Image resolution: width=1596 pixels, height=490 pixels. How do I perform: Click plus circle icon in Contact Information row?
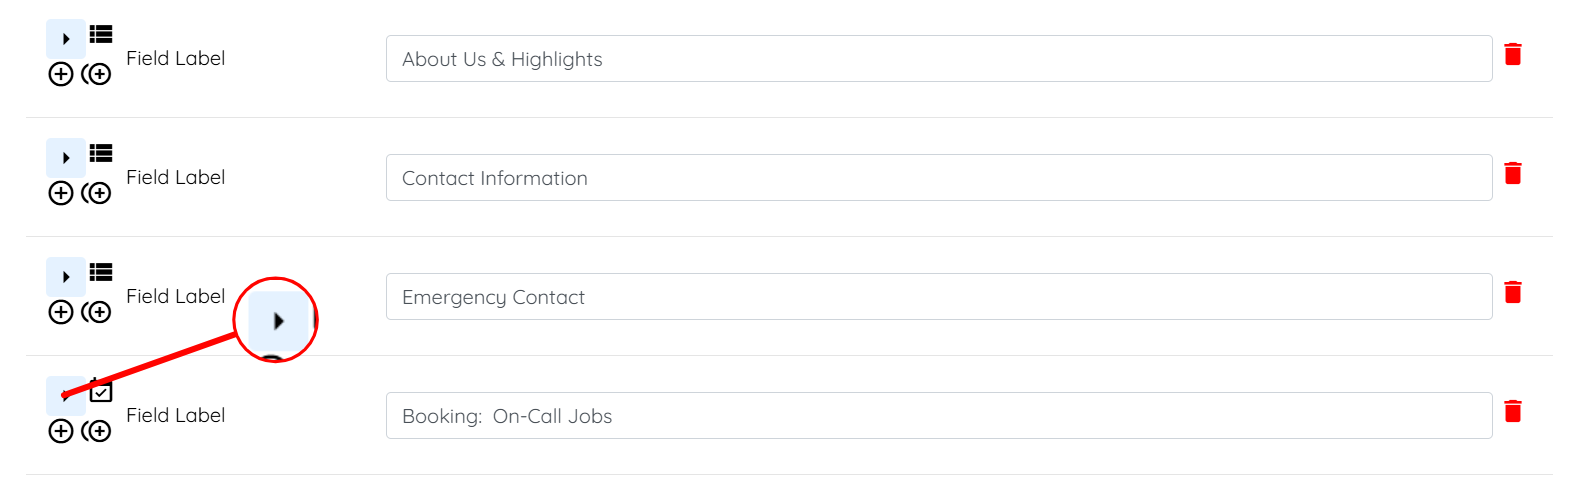click(x=61, y=193)
